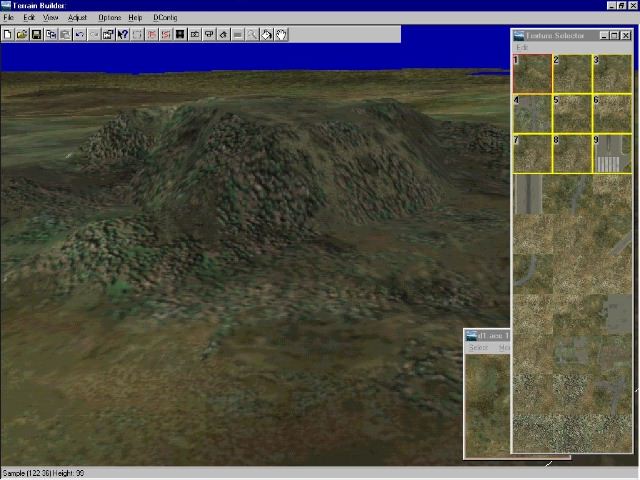Viewport: 640px width, 480px height.
Task: Open the Adjust menu
Action: point(77,18)
